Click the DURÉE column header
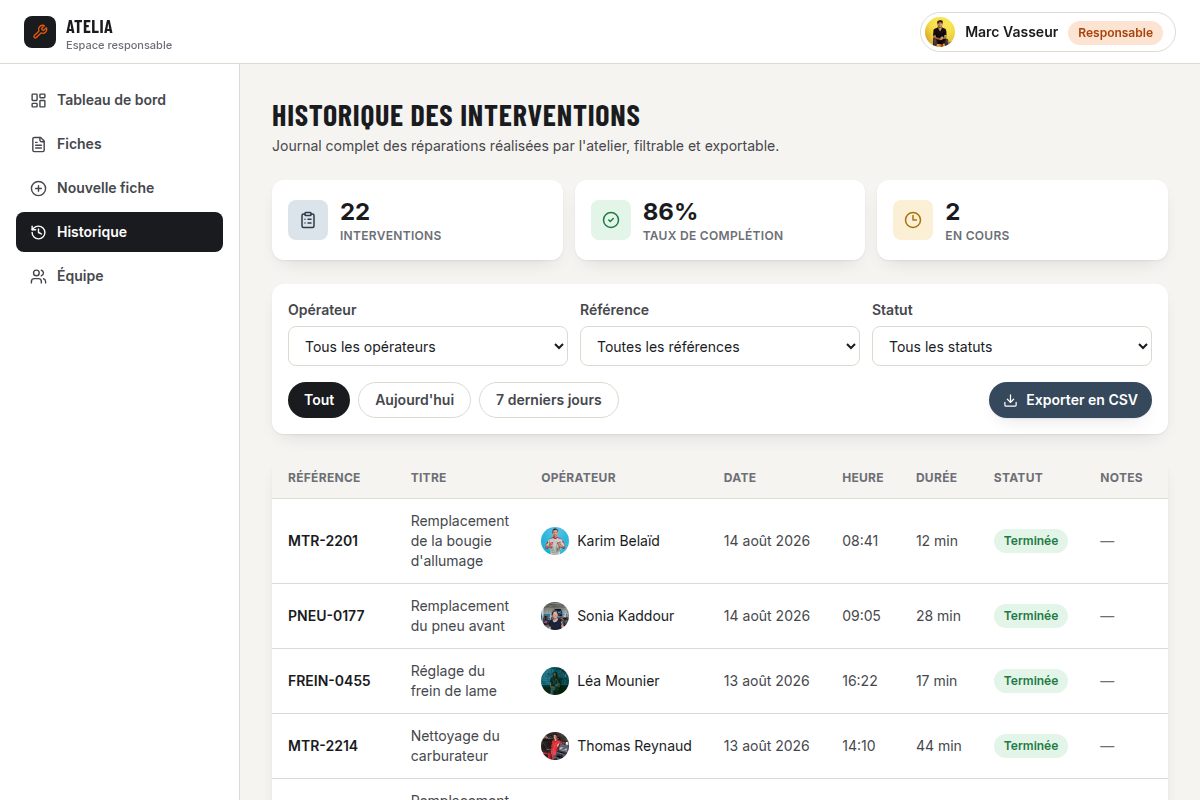 [x=936, y=478]
